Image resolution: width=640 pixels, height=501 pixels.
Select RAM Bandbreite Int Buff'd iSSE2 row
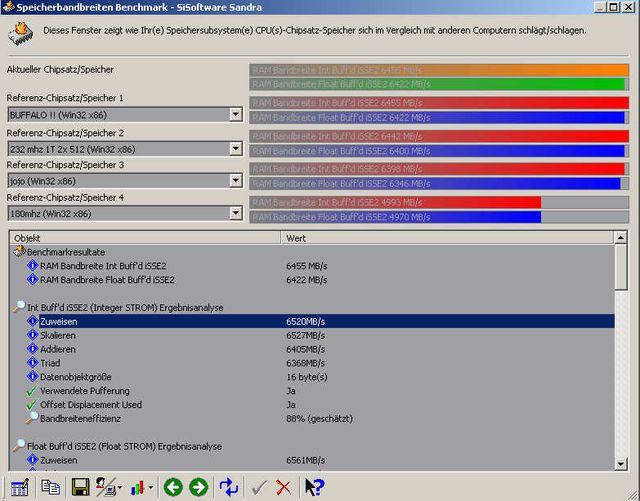tap(312, 266)
